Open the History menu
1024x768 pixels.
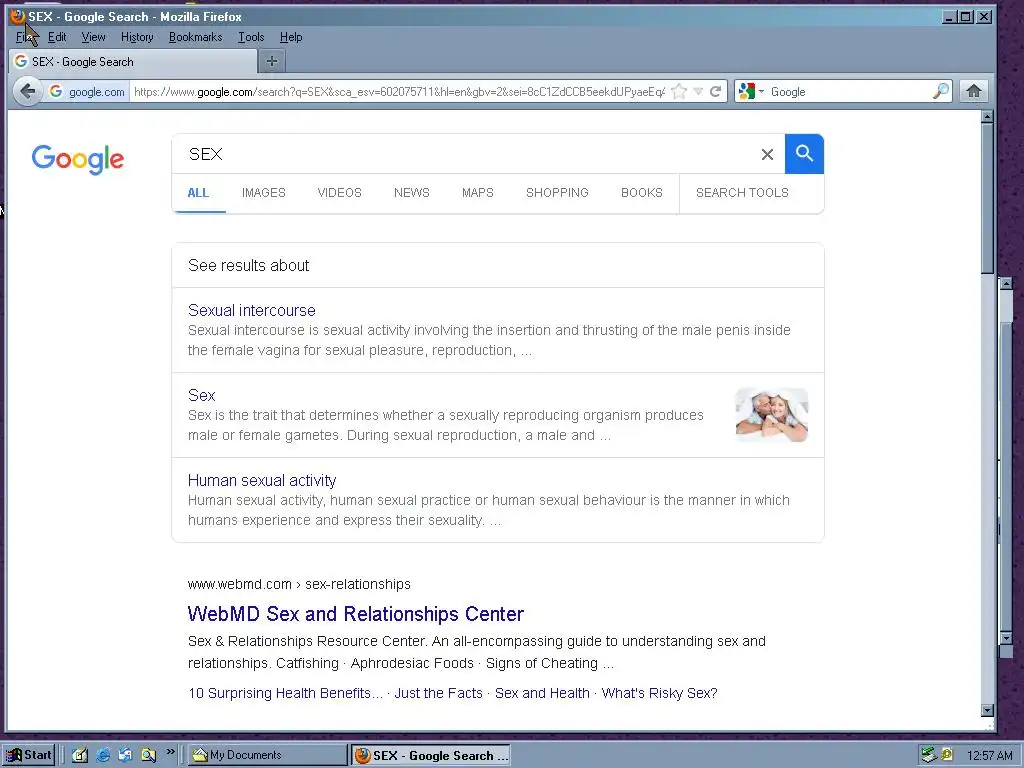tap(137, 37)
